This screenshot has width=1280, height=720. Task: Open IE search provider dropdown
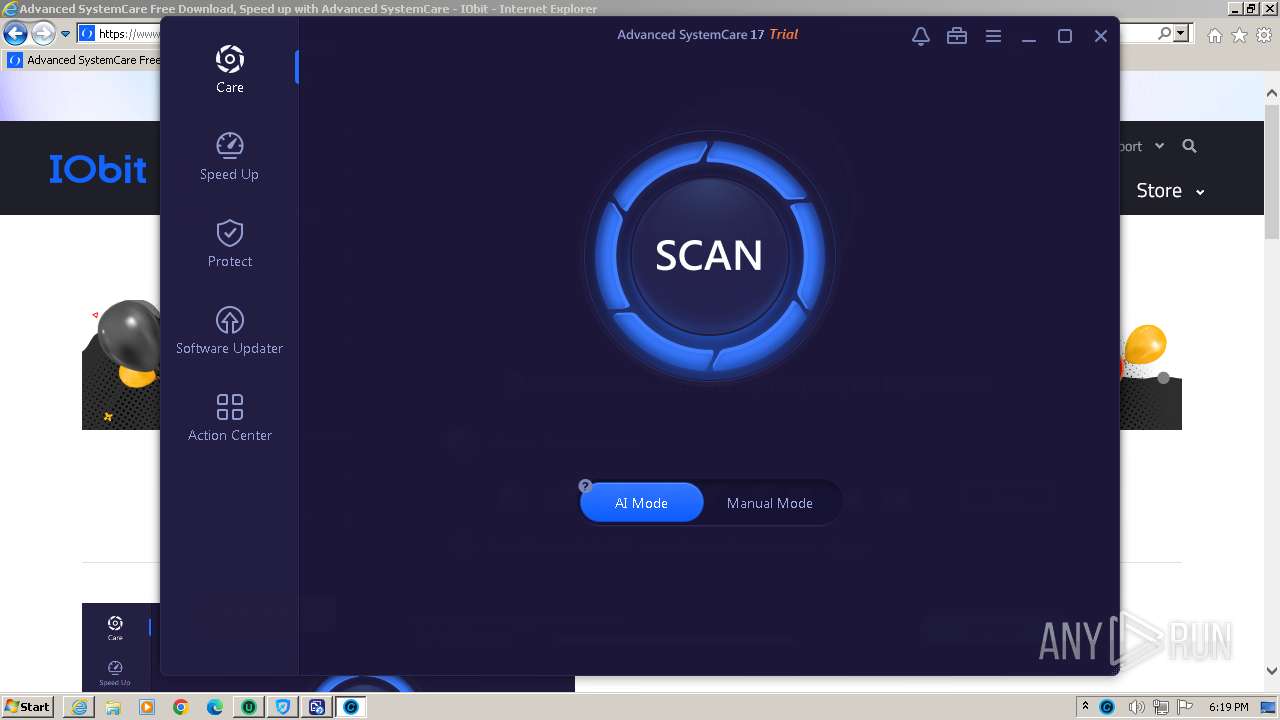point(1183,33)
